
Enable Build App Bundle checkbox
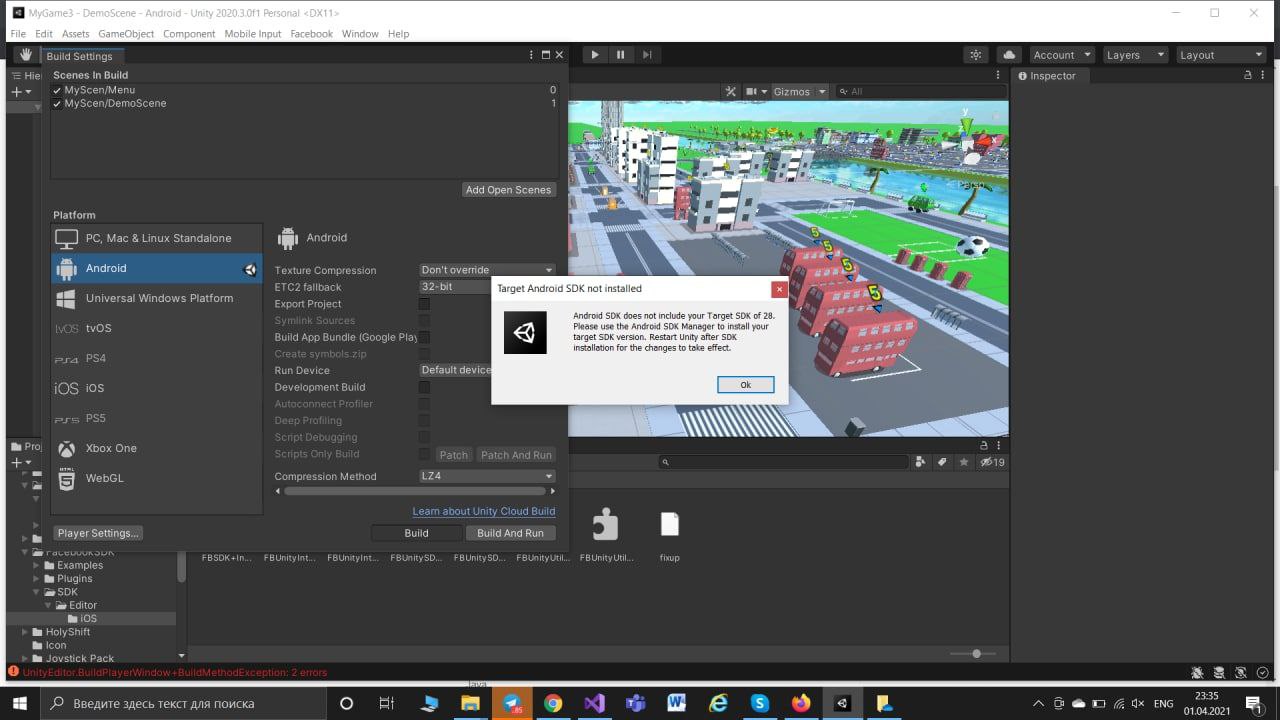point(424,337)
